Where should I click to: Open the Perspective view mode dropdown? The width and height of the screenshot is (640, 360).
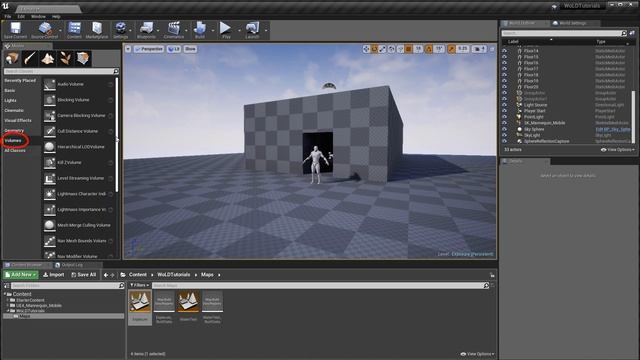[149, 49]
